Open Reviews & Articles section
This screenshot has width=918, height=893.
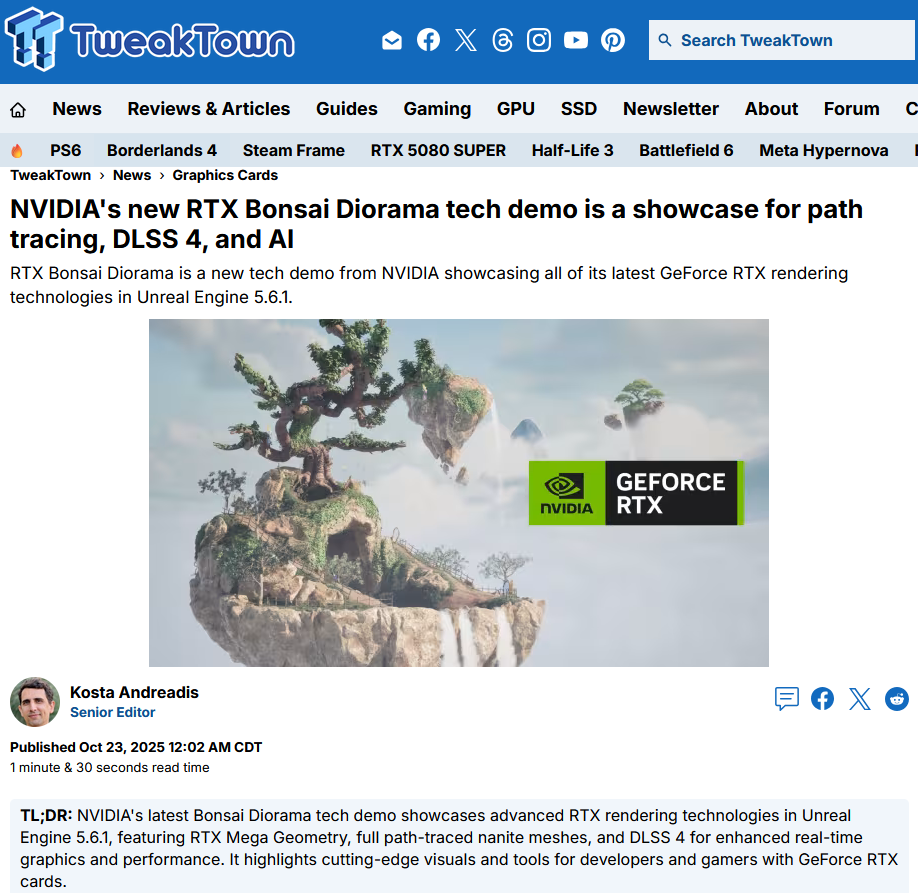click(208, 109)
